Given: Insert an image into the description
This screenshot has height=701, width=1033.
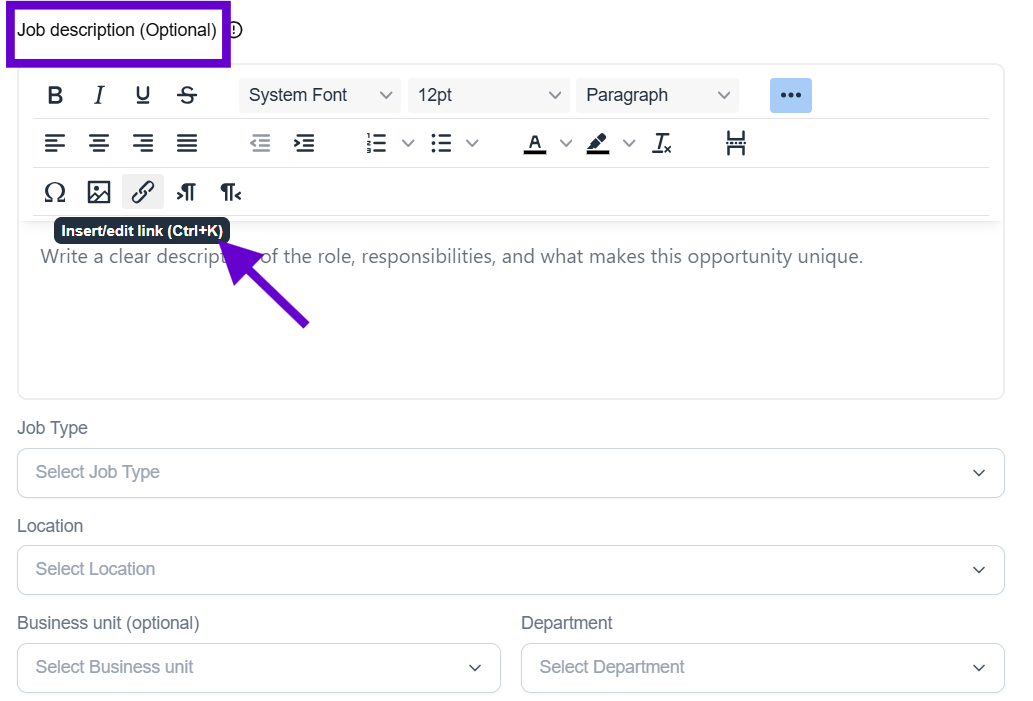Looking at the screenshot, I should [x=99, y=192].
